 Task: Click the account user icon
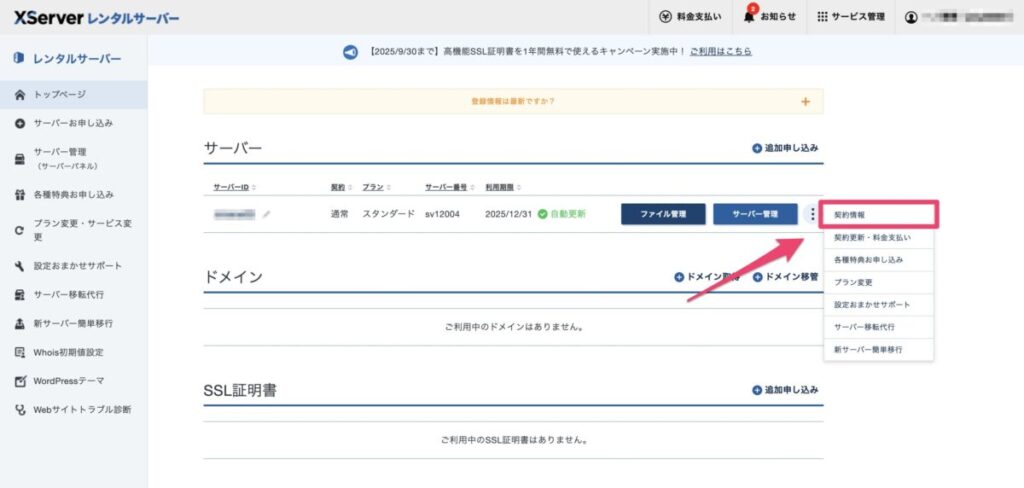point(911,18)
